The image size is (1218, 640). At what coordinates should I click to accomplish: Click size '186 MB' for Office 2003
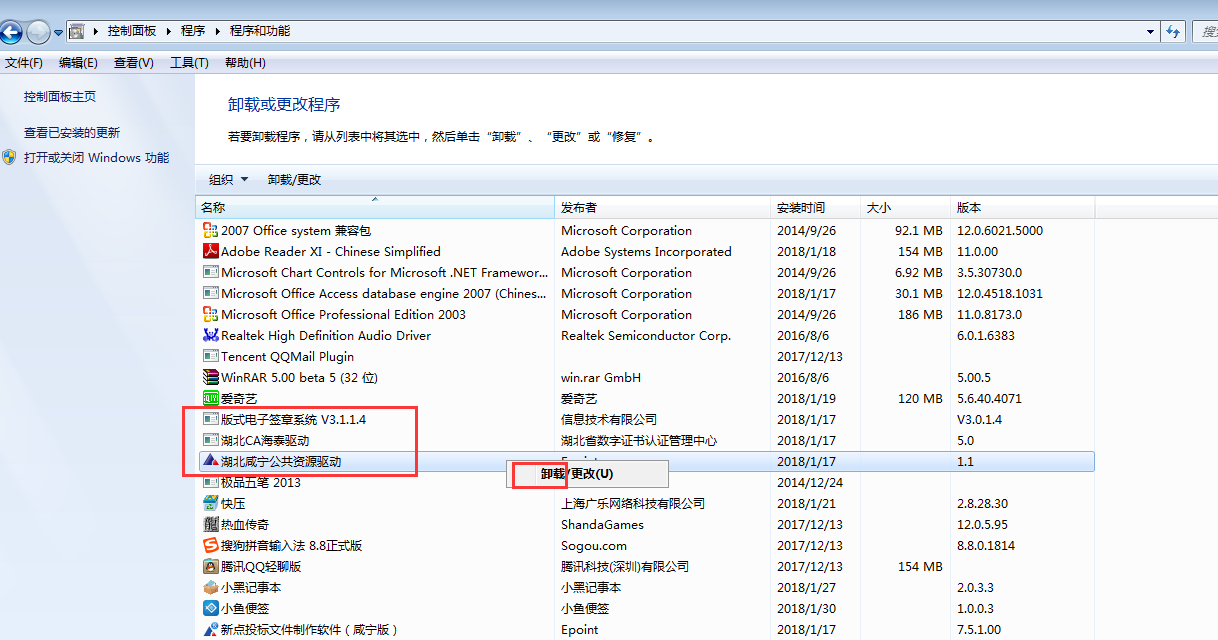(x=920, y=315)
